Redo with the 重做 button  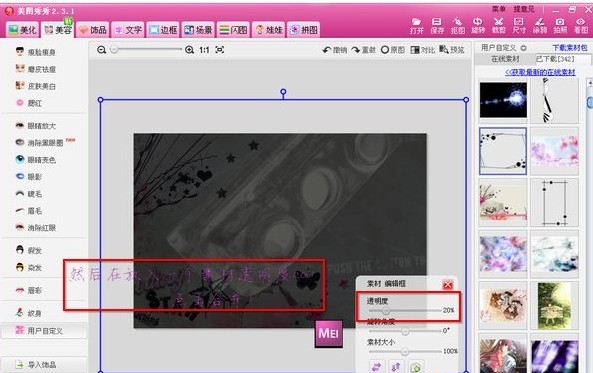click(x=363, y=50)
